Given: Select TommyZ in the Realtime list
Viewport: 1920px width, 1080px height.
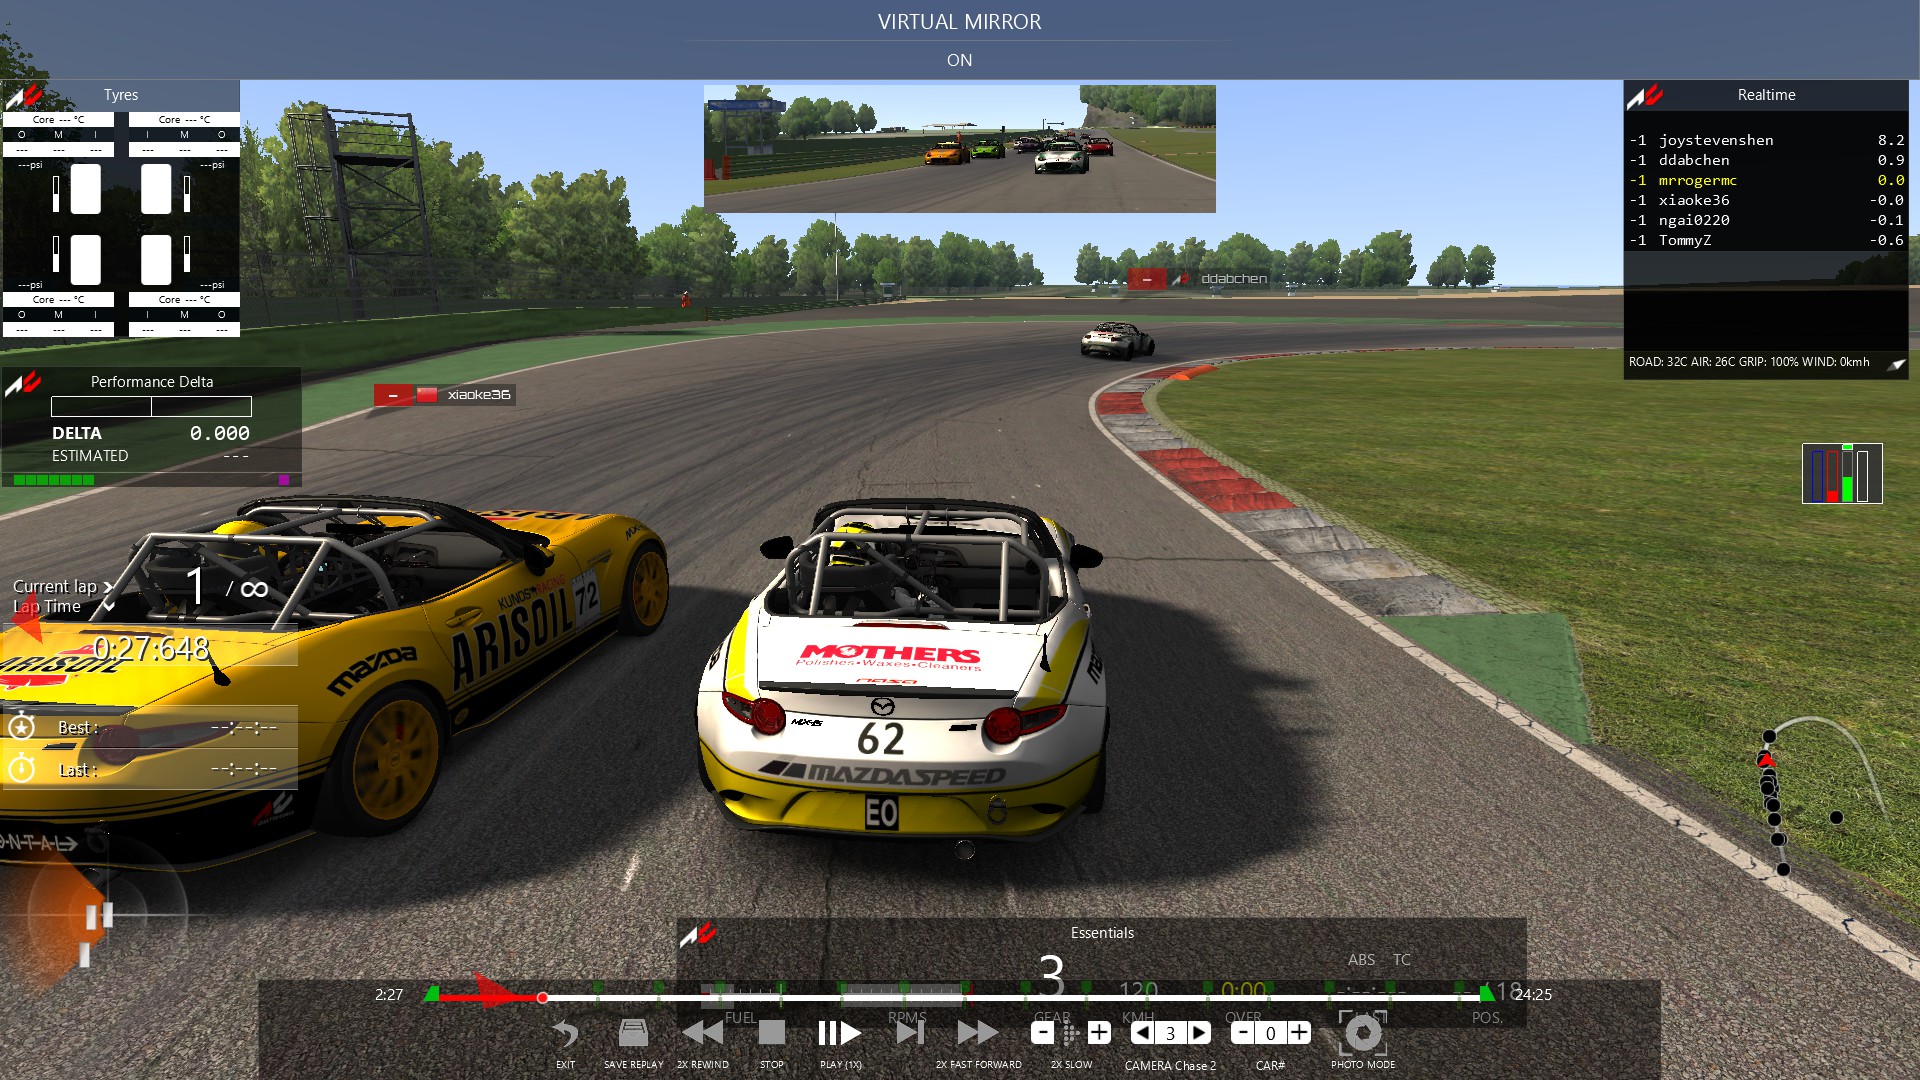Looking at the screenshot, I should (x=1766, y=240).
